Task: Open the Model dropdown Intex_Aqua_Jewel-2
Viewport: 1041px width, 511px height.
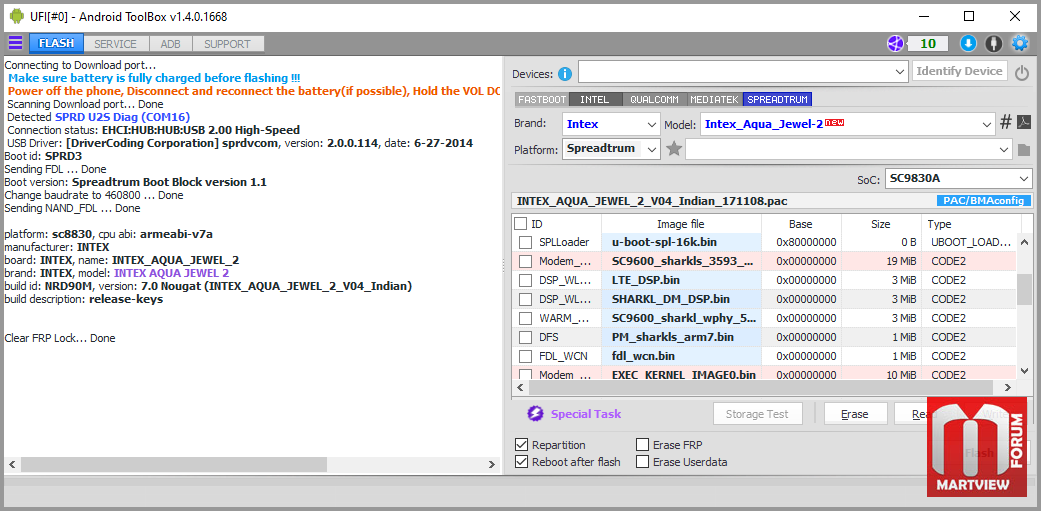Action: pos(846,123)
